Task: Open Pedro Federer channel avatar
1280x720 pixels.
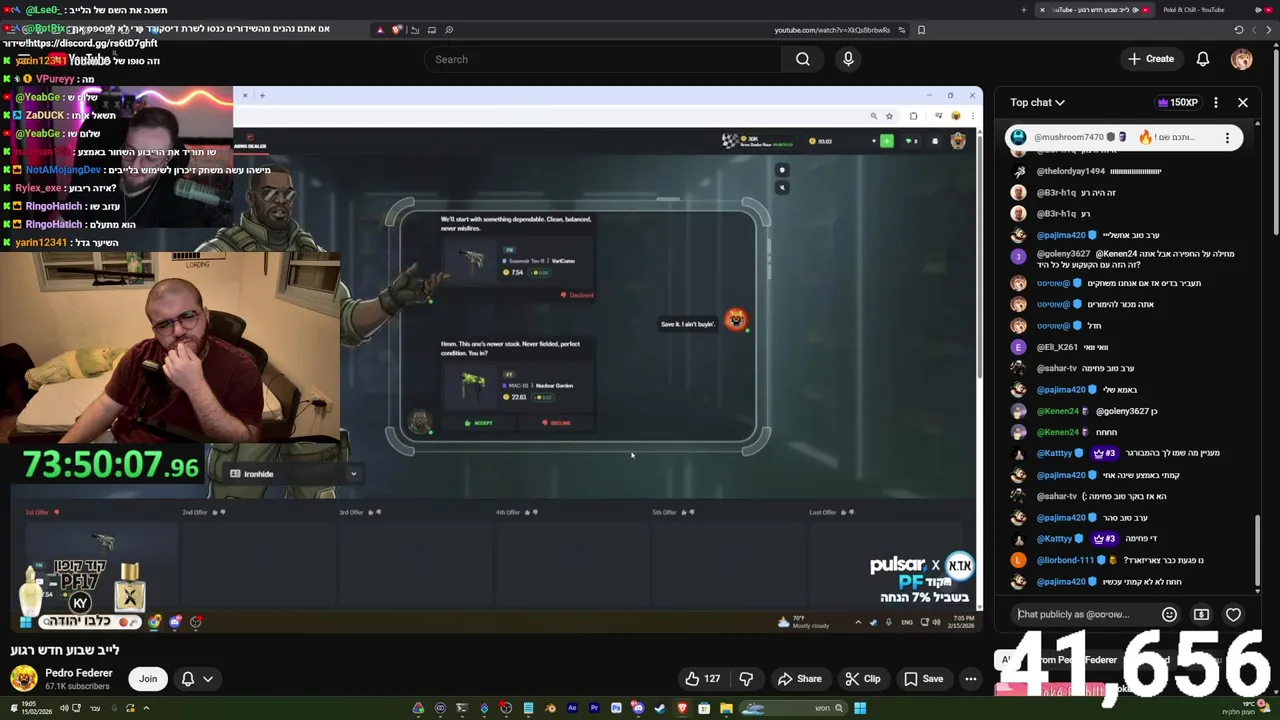Action: pos(24,679)
